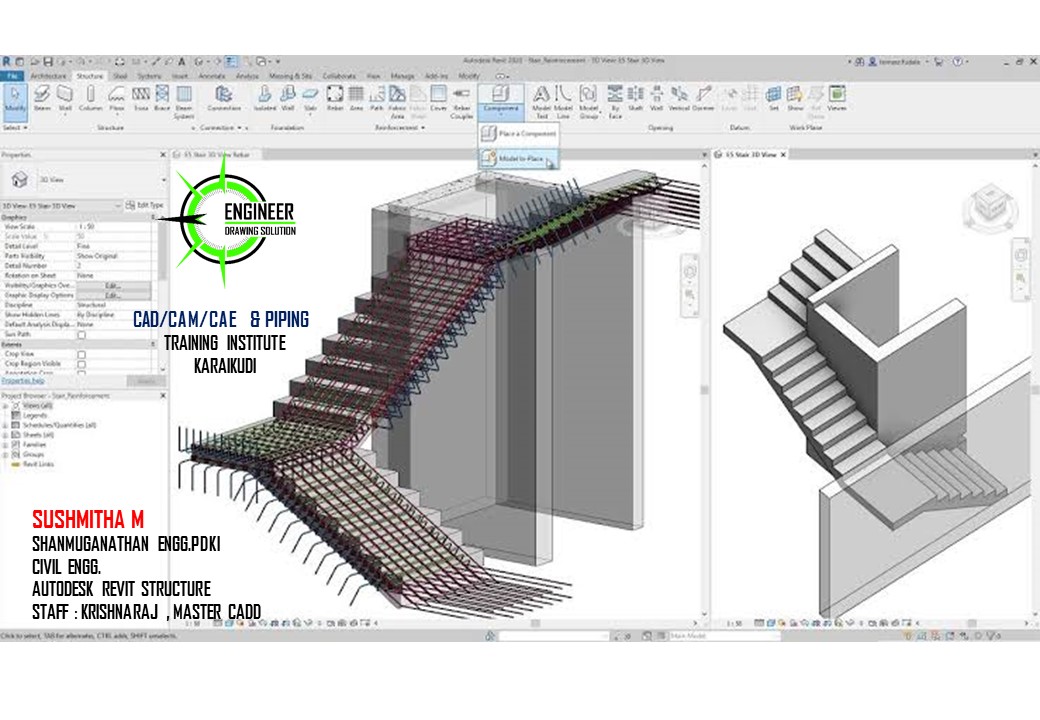Open the Beam System tool
Viewport: 1040px width, 720px height.
click(184, 101)
